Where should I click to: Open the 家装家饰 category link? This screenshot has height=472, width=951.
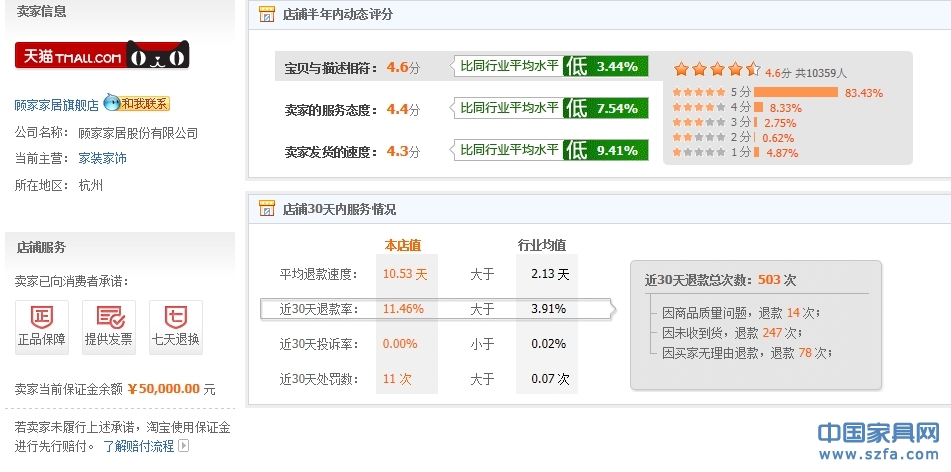click(x=103, y=158)
